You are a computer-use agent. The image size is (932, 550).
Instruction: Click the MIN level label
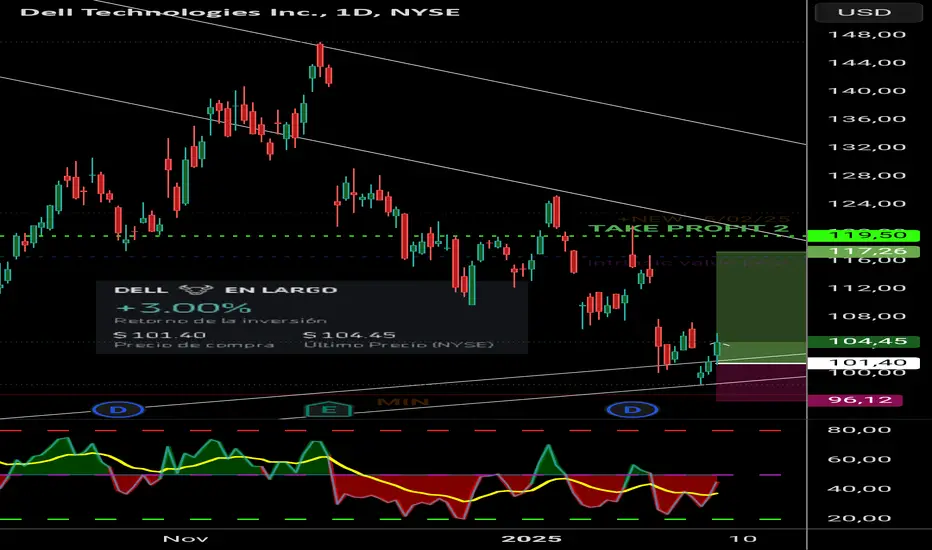[x=402, y=403]
